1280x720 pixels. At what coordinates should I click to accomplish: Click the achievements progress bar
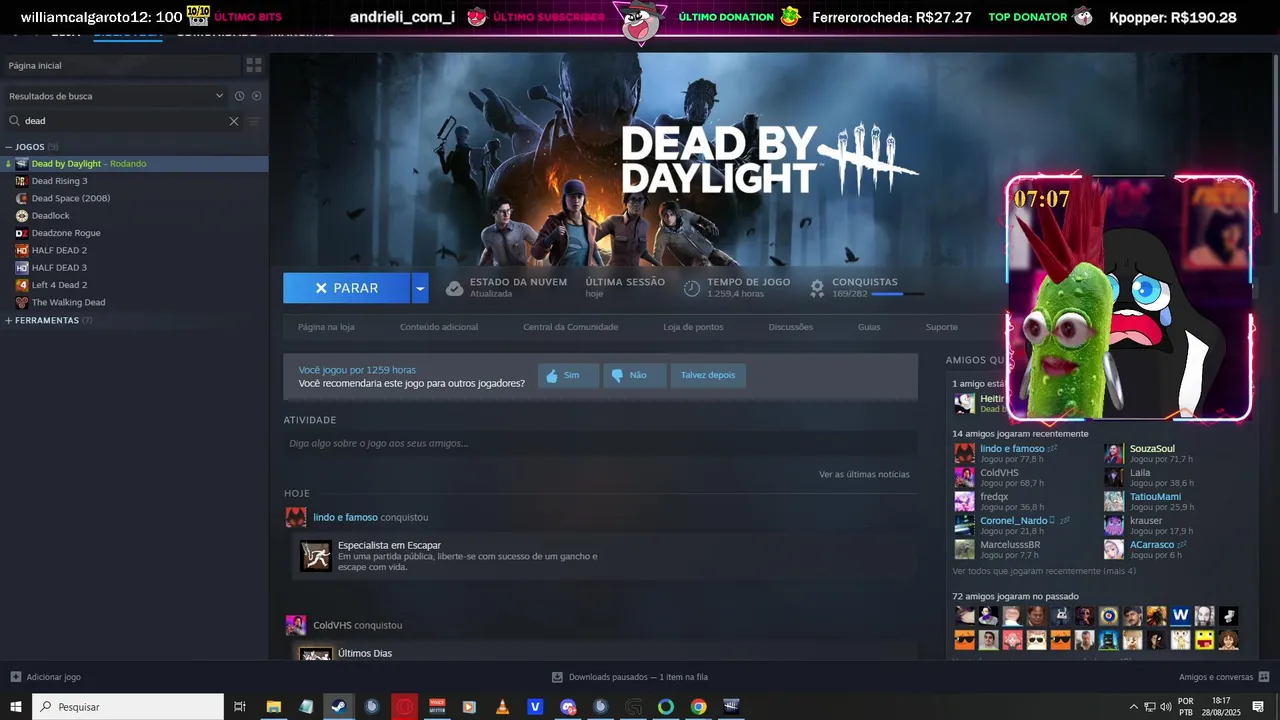[x=897, y=294]
